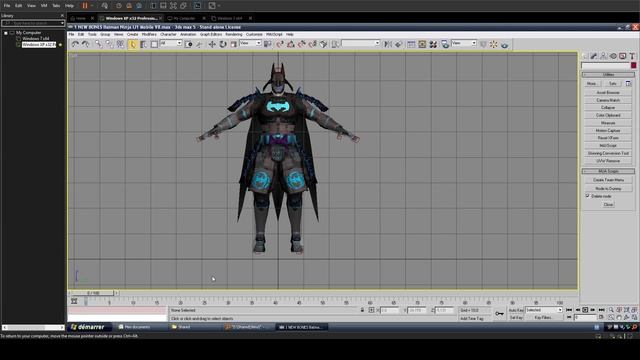
Task: Toggle Absolute/Offset transform type-in mode
Action: tap(371, 310)
